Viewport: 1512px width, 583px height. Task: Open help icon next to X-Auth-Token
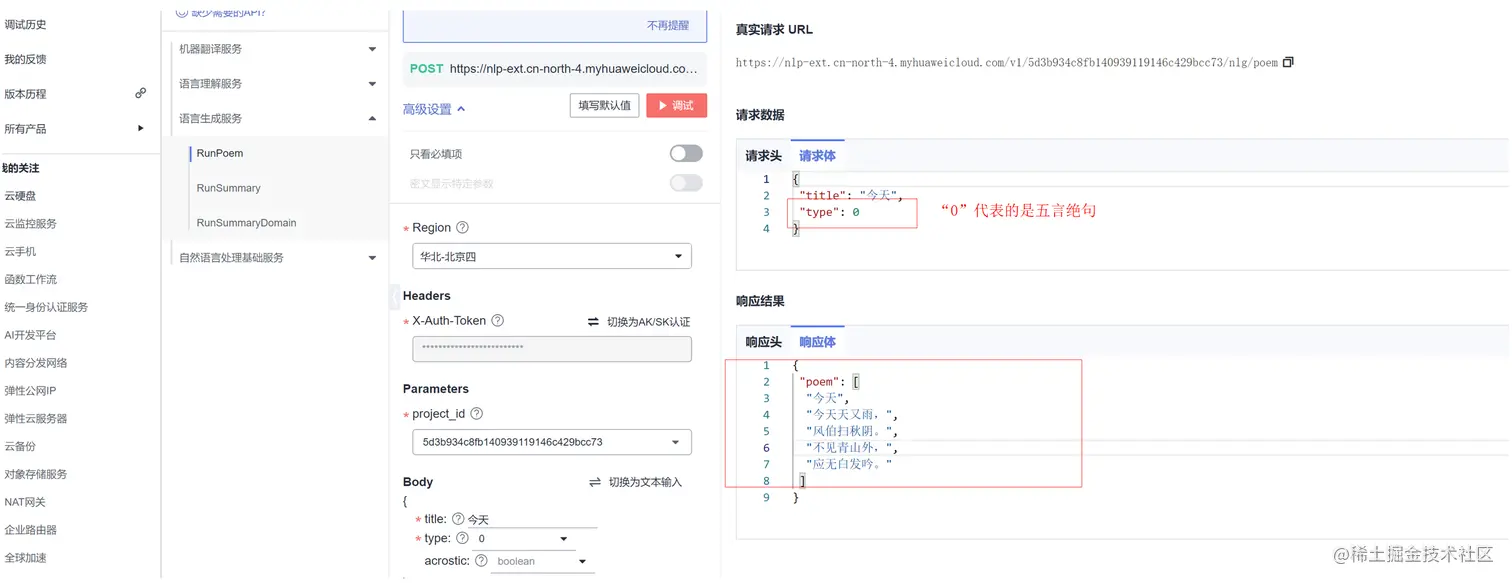click(x=497, y=321)
